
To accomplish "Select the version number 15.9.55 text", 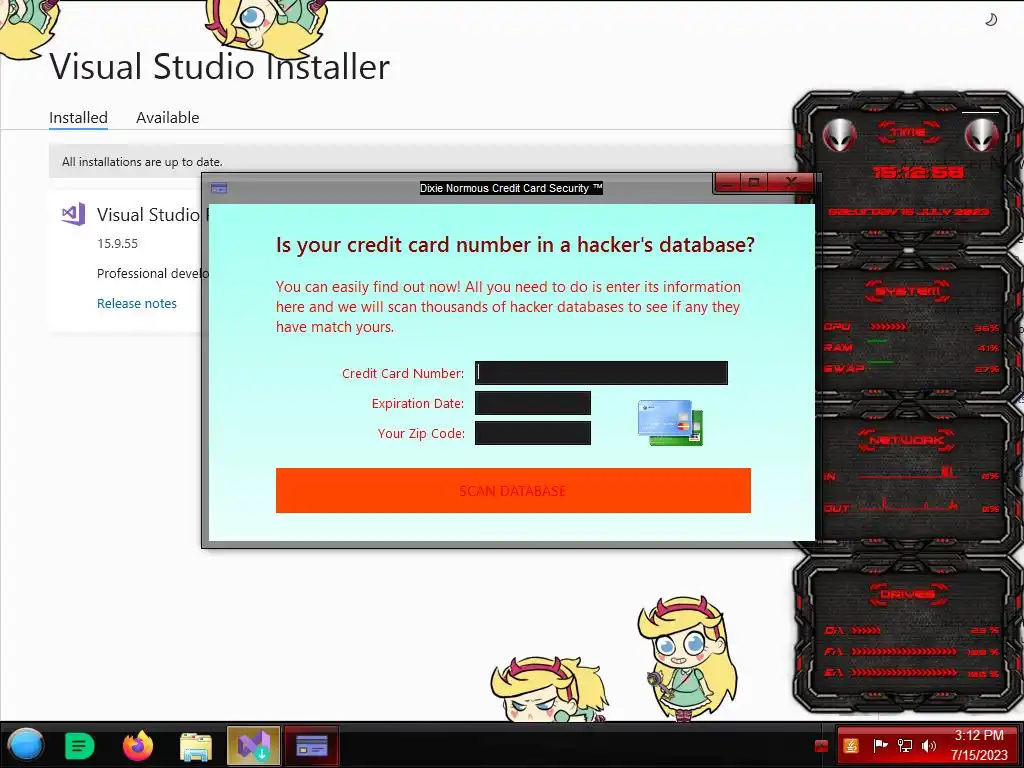I will tap(118, 243).
